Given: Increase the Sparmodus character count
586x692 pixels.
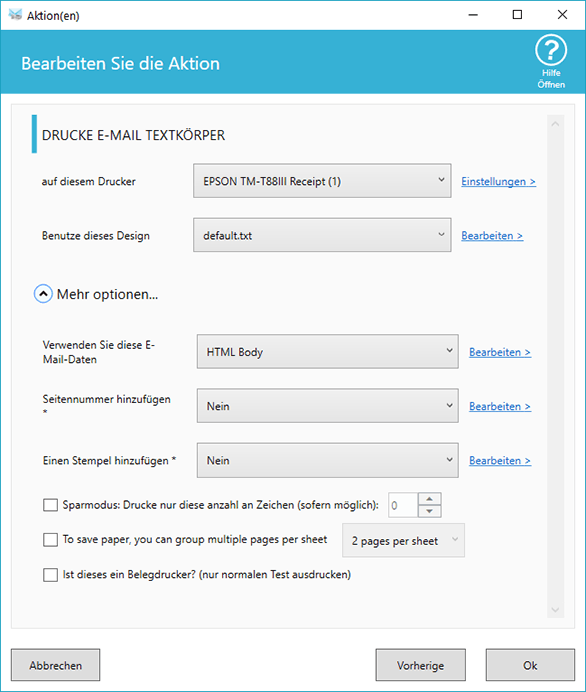Looking at the screenshot, I should (x=429, y=499).
